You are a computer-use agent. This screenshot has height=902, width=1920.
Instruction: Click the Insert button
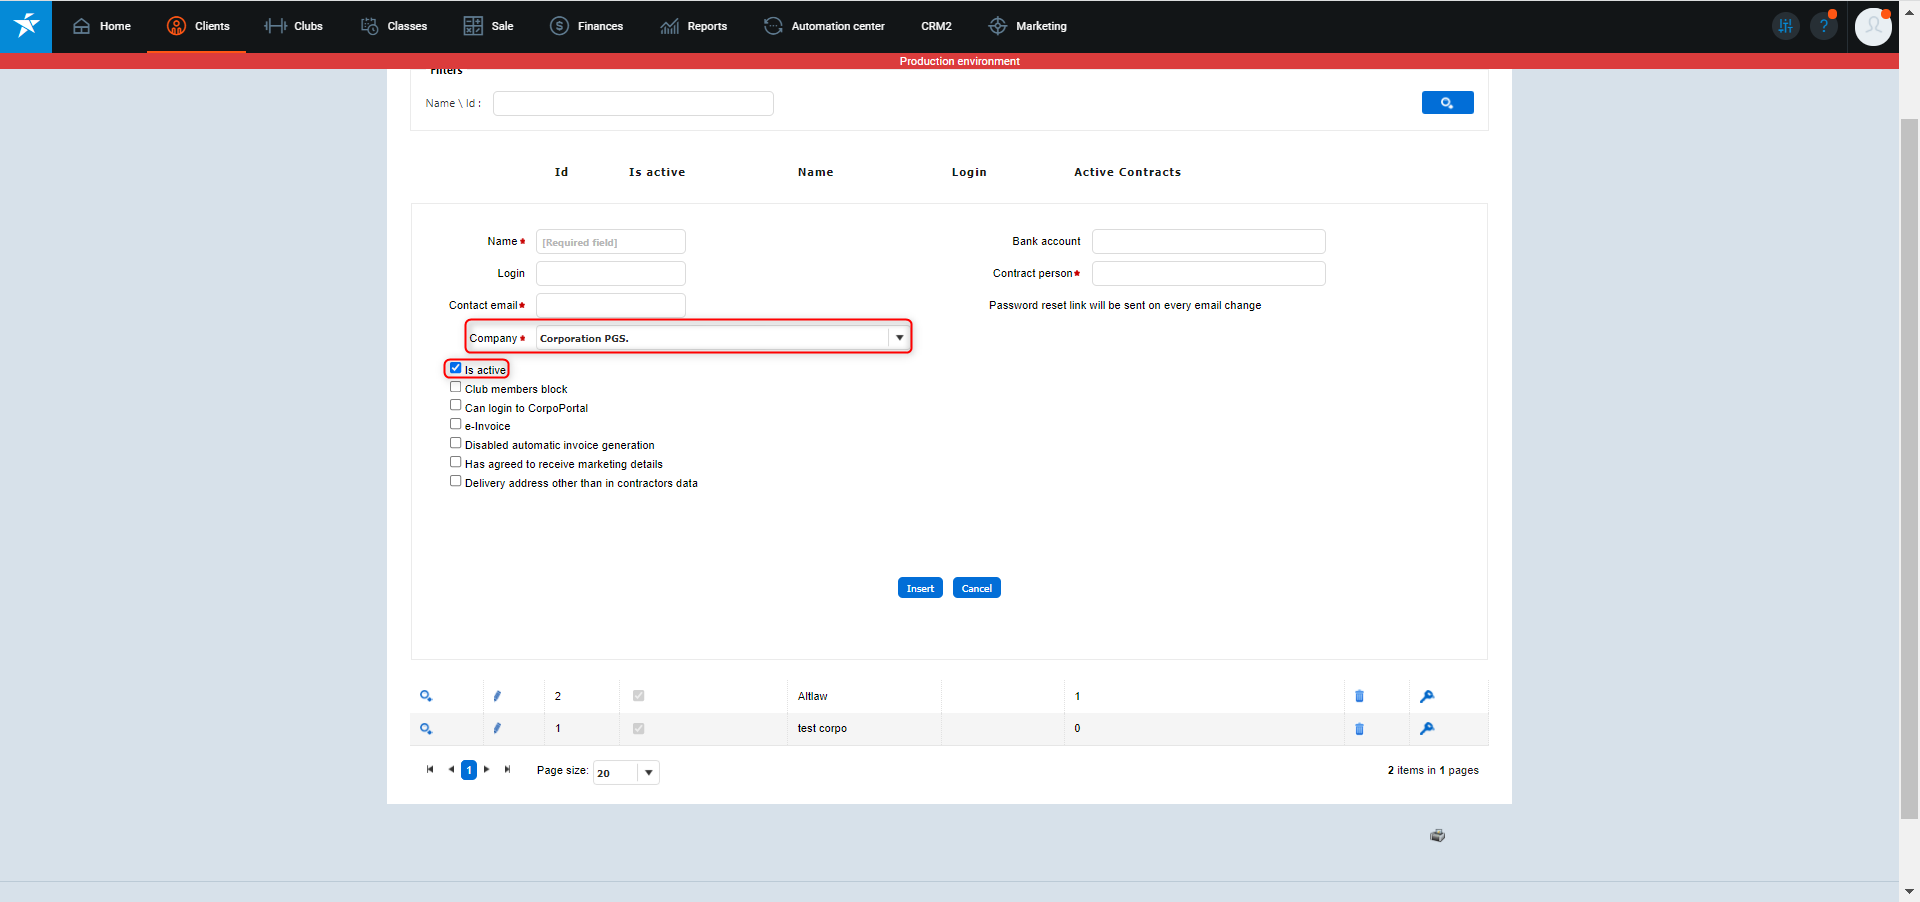coord(919,588)
